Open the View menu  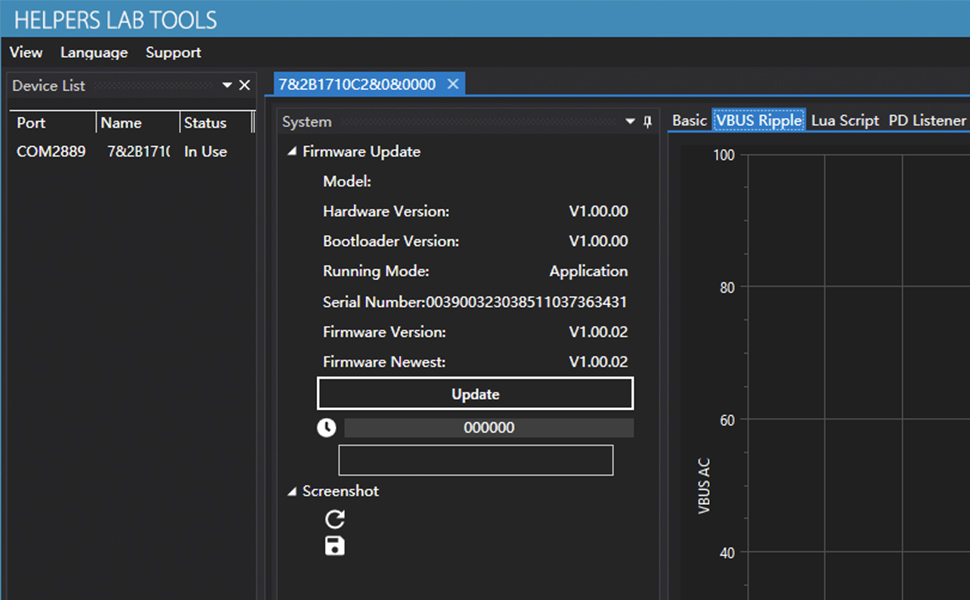tap(26, 52)
